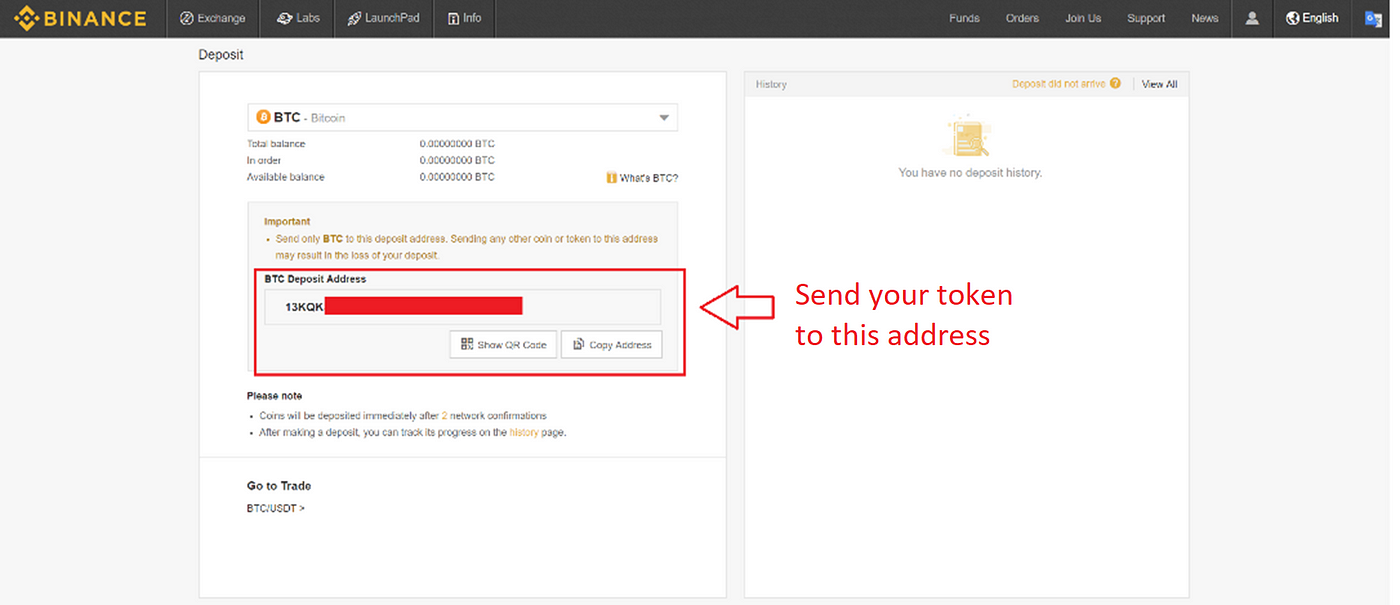1400x605 pixels.
Task: Open the history page link
Action: click(x=523, y=432)
